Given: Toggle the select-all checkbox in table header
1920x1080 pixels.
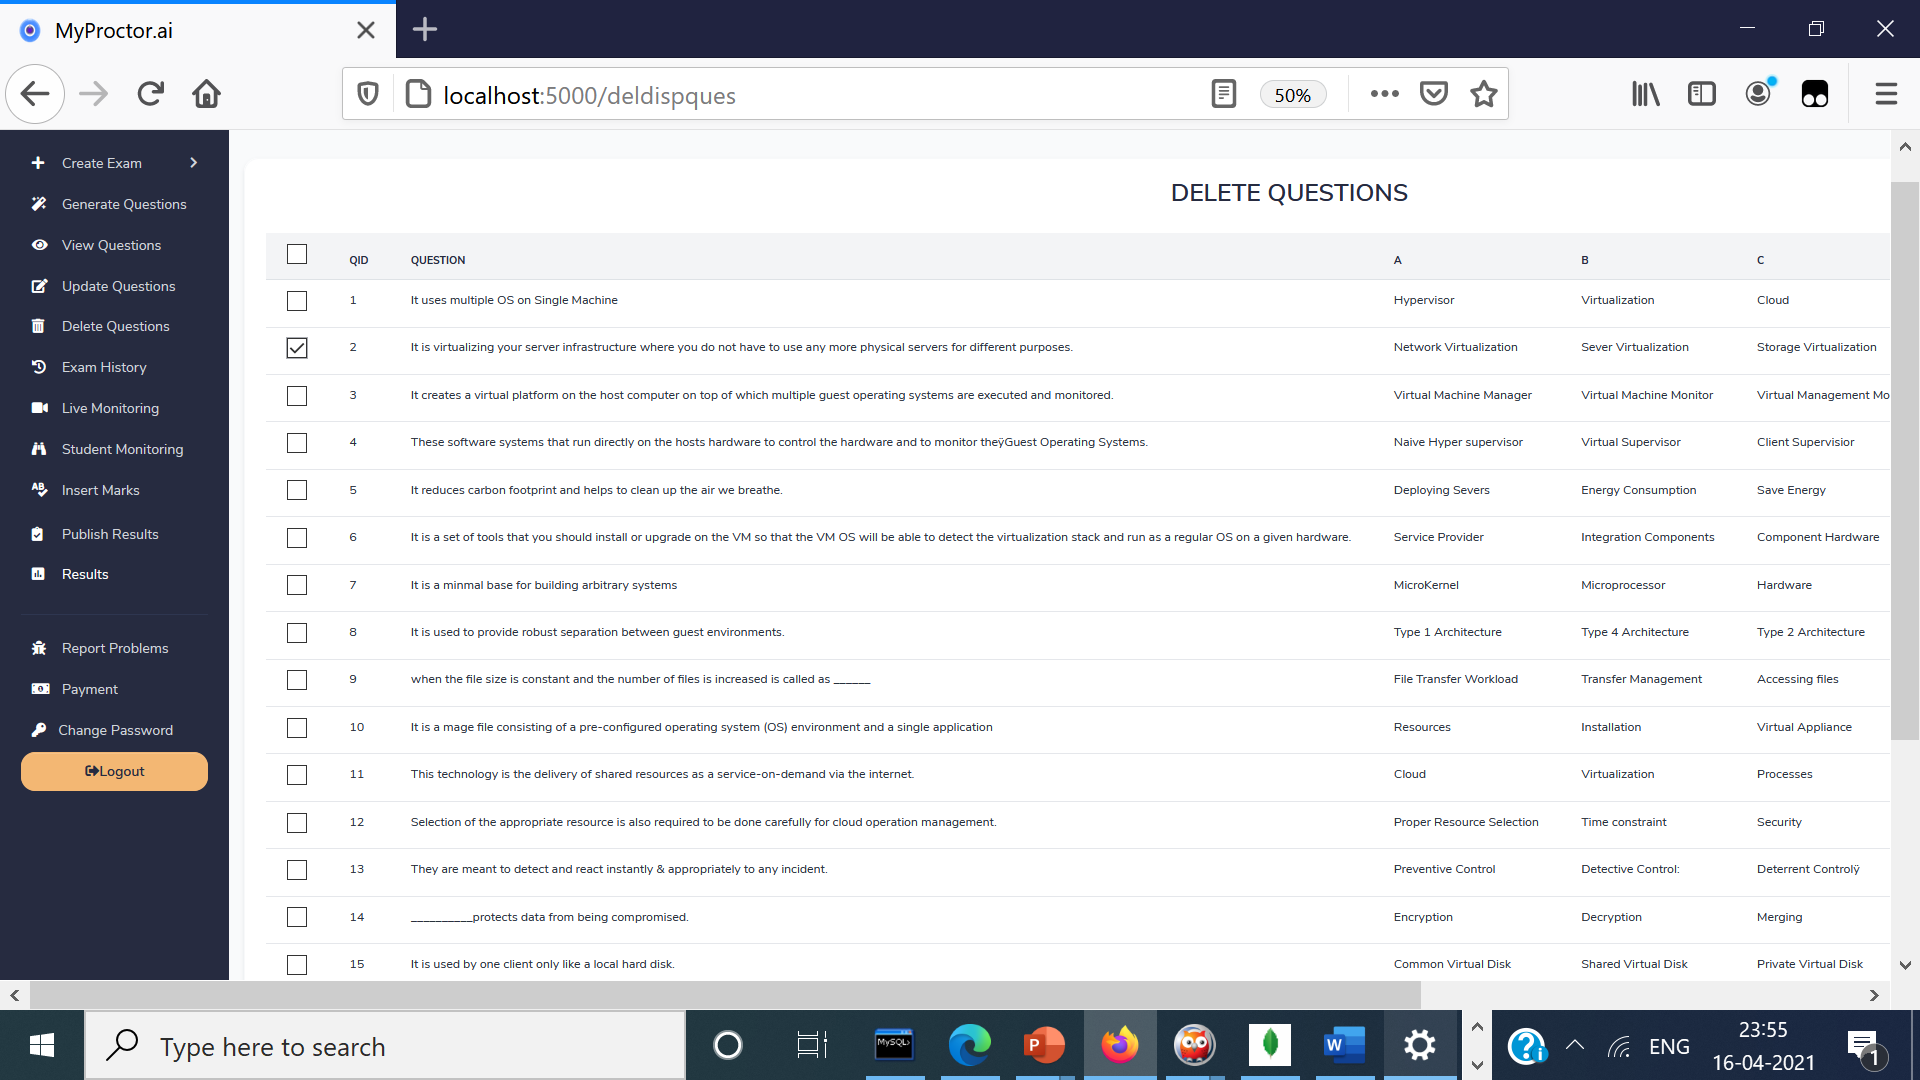Looking at the screenshot, I should point(297,254).
